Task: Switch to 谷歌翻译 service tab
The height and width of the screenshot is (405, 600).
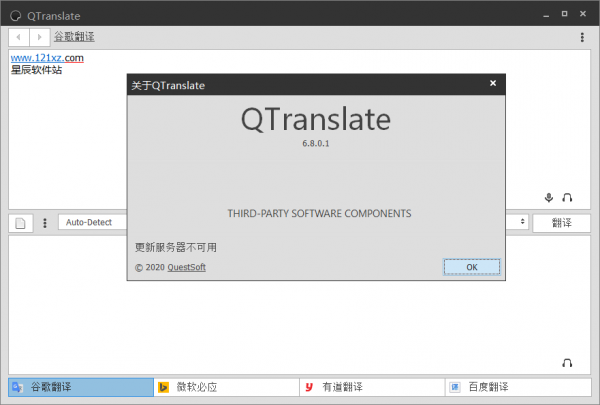Action: [x=81, y=387]
